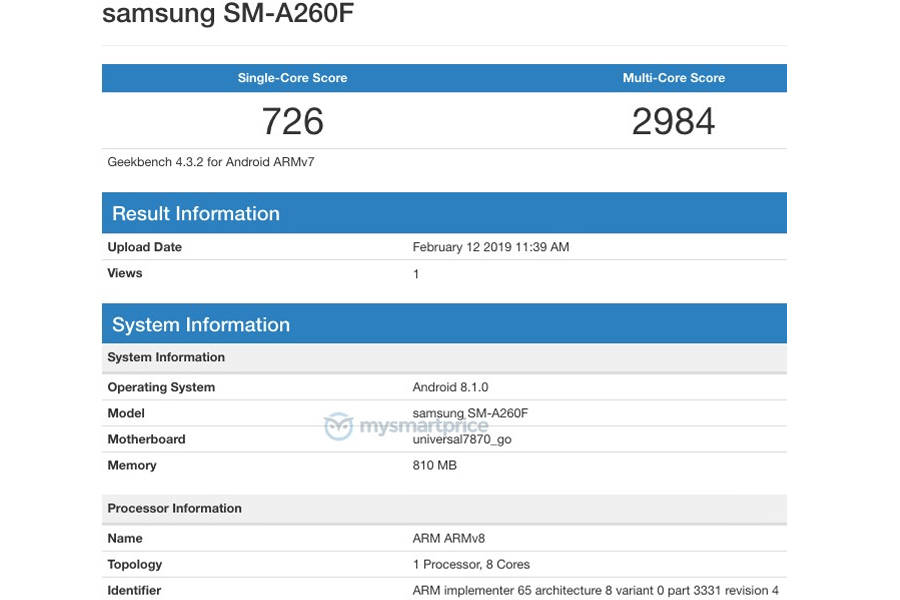Click the Result Information section header
The image size is (900, 600).
tap(444, 213)
